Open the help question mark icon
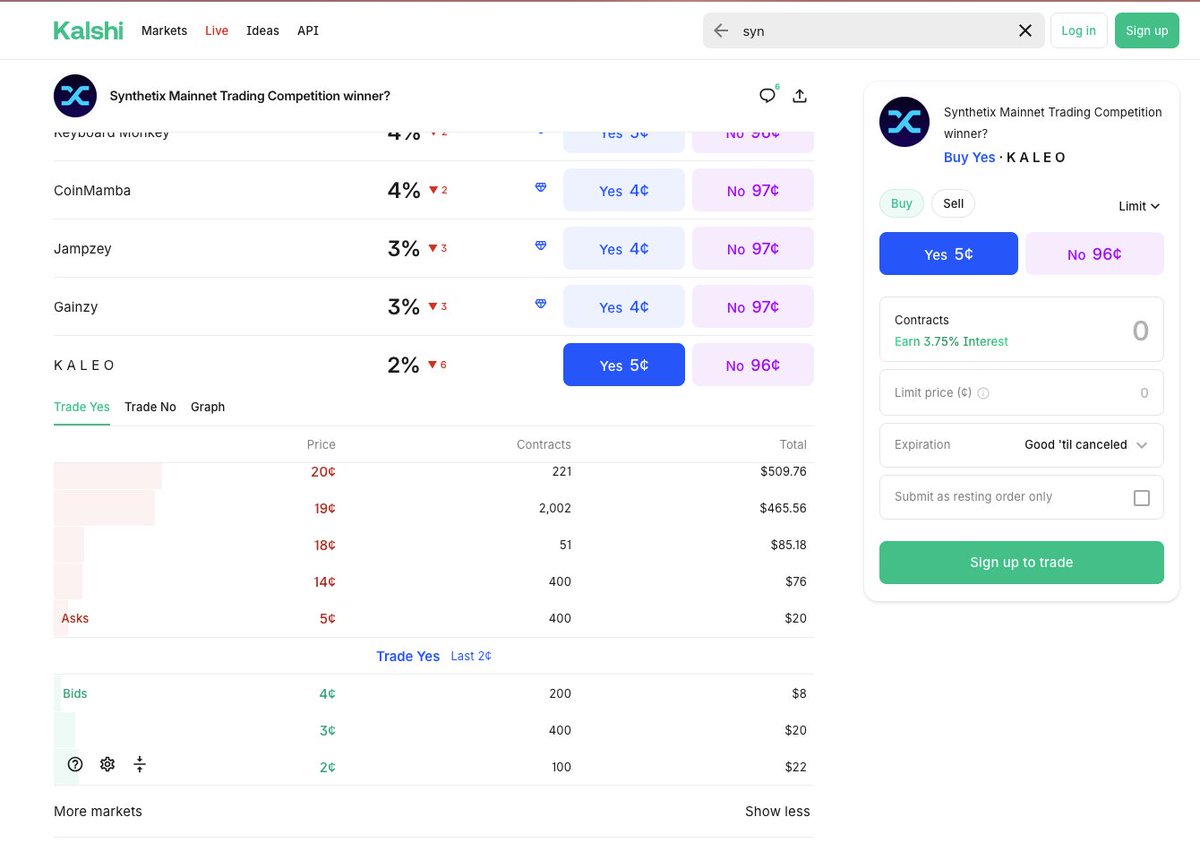This screenshot has height=860, width=1200. tap(75, 764)
